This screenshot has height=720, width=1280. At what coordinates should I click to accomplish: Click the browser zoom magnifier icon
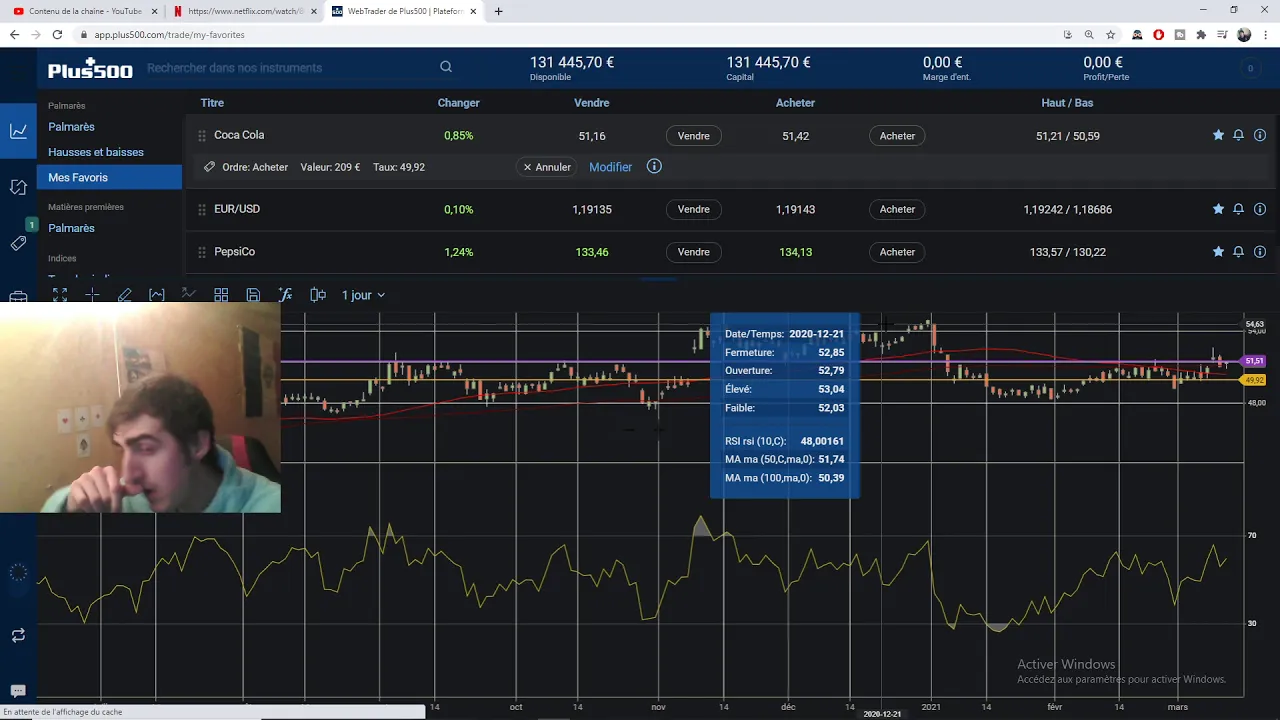click(1089, 34)
